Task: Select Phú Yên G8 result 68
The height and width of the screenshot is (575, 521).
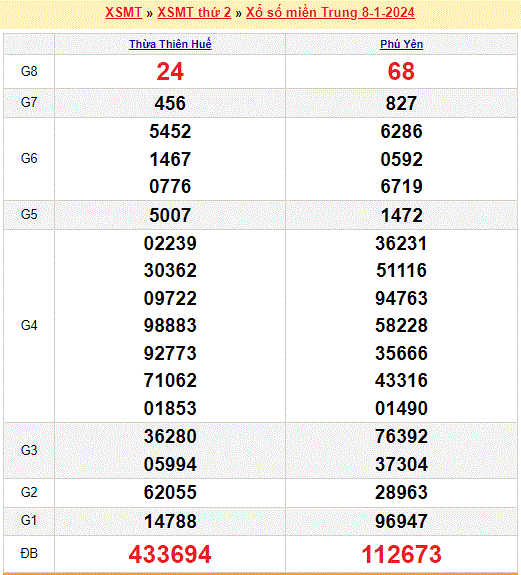Action: [x=401, y=72]
